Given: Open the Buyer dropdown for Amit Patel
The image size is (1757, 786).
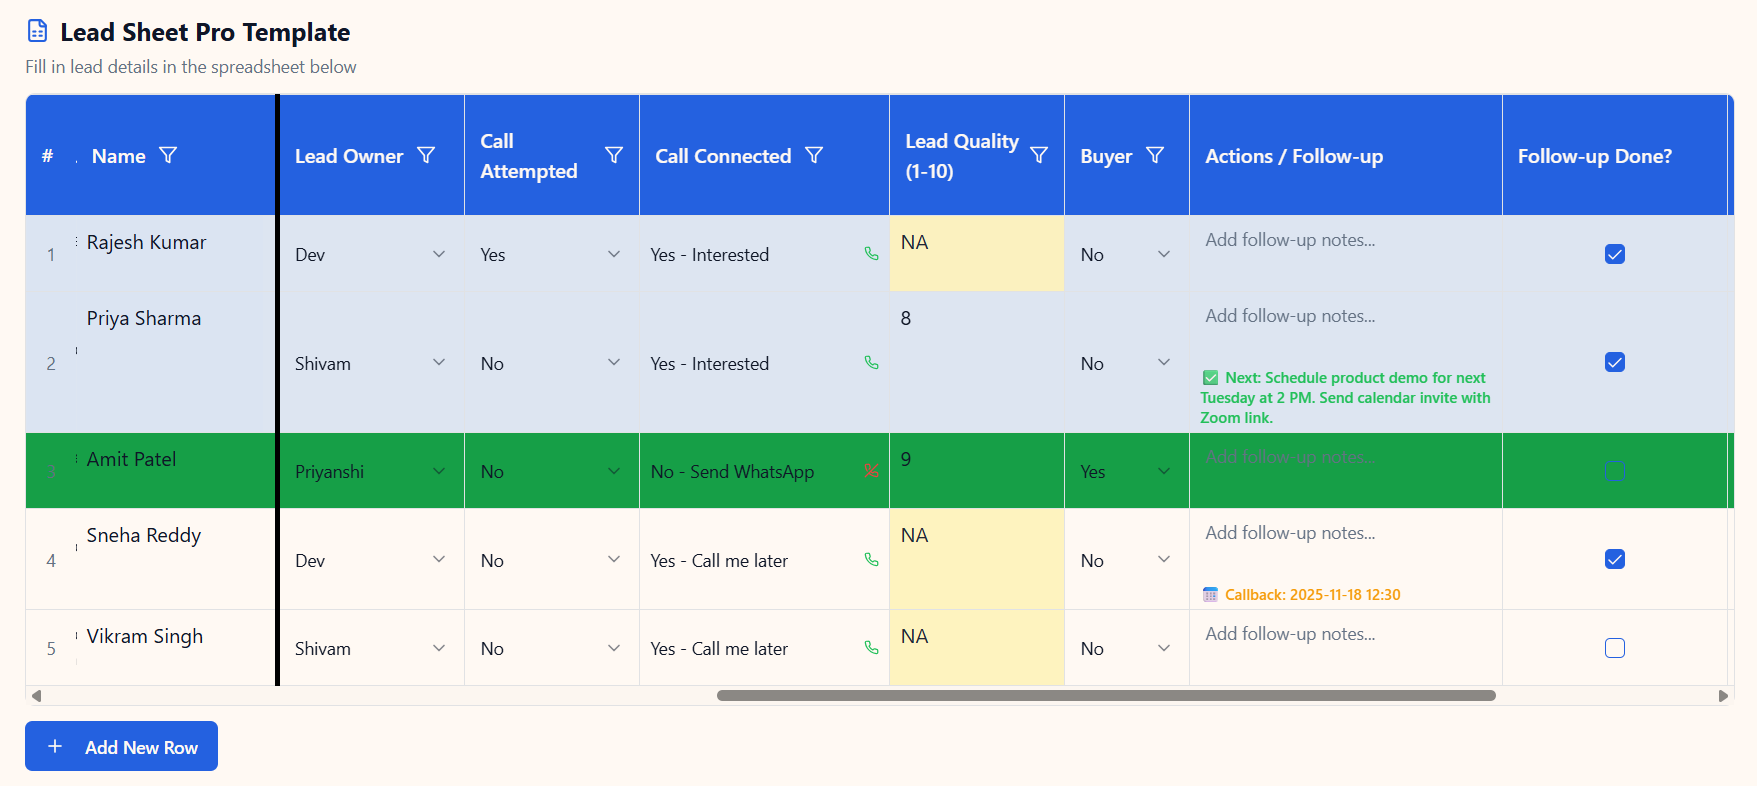Looking at the screenshot, I should (x=1126, y=471).
